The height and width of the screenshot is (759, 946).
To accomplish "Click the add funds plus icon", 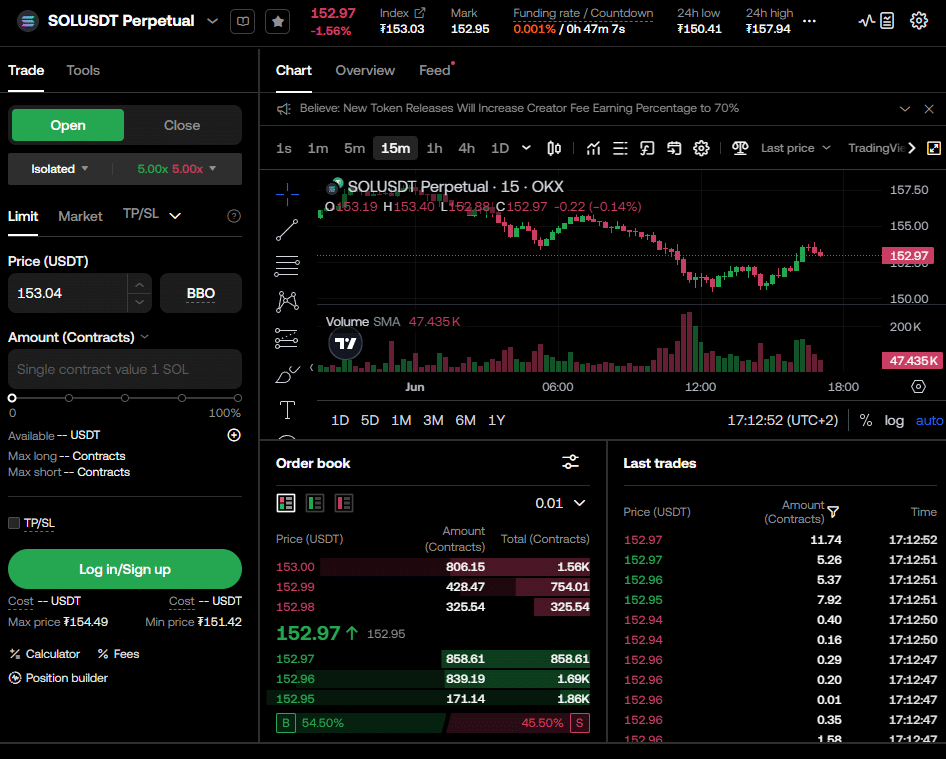I will (234, 436).
